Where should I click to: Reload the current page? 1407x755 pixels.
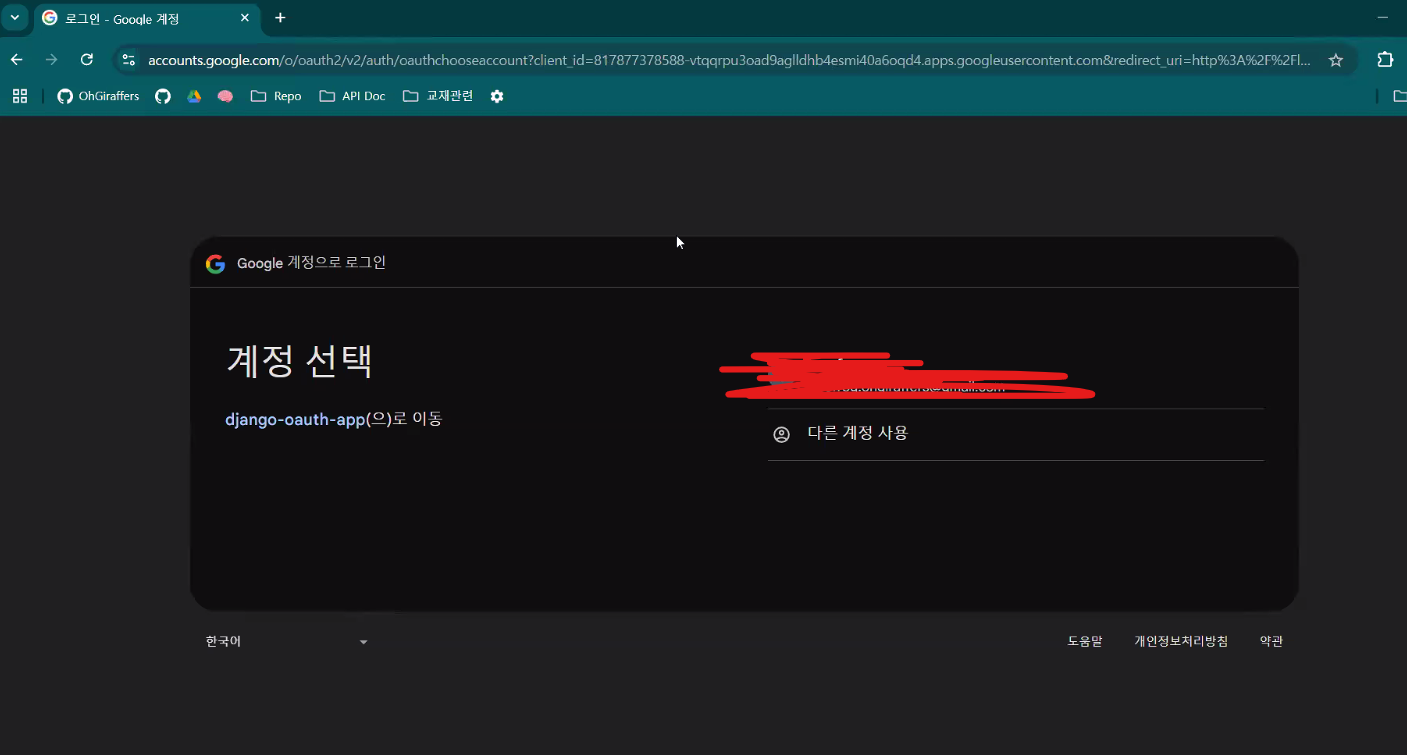click(87, 60)
